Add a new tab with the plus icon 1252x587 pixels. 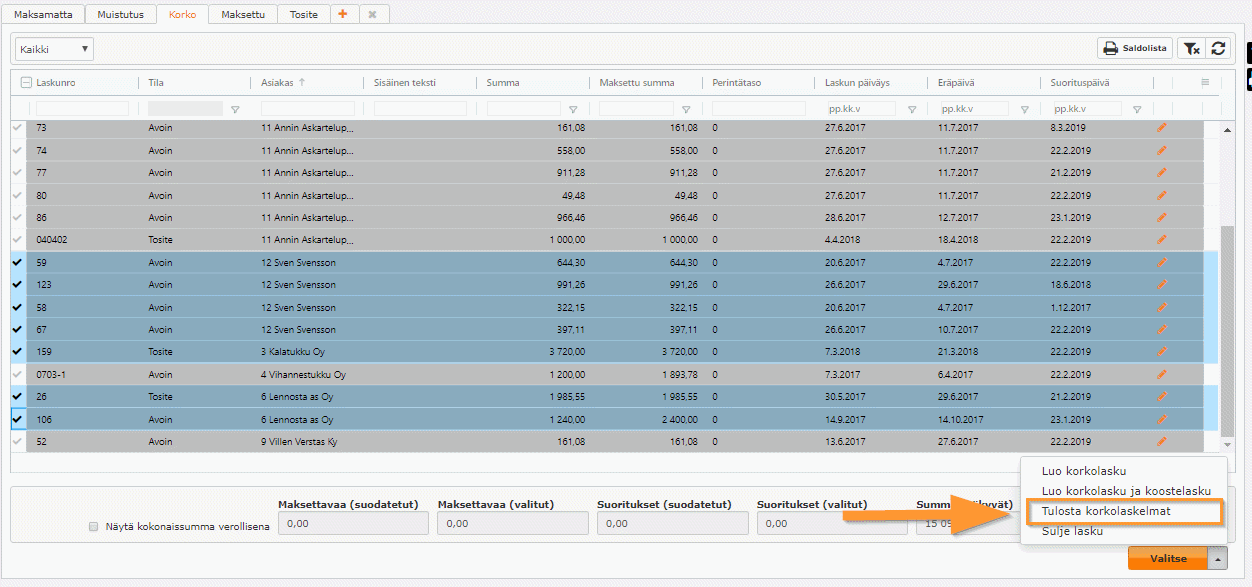pyautogui.click(x=343, y=14)
